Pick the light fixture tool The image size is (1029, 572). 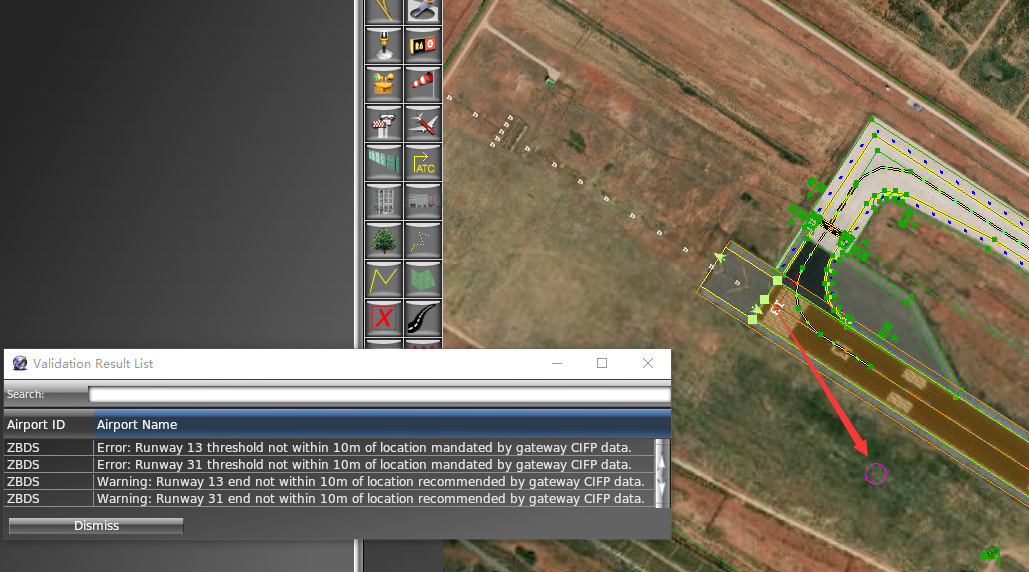tap(384, 46)
